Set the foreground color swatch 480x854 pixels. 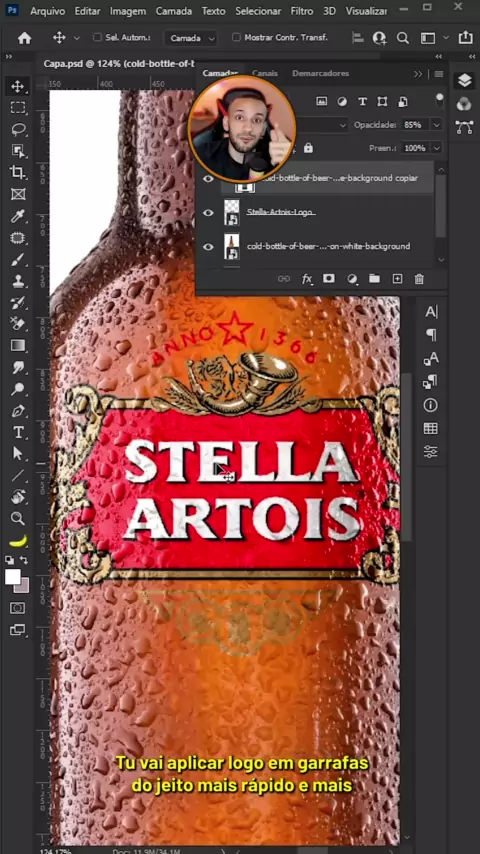13,577
